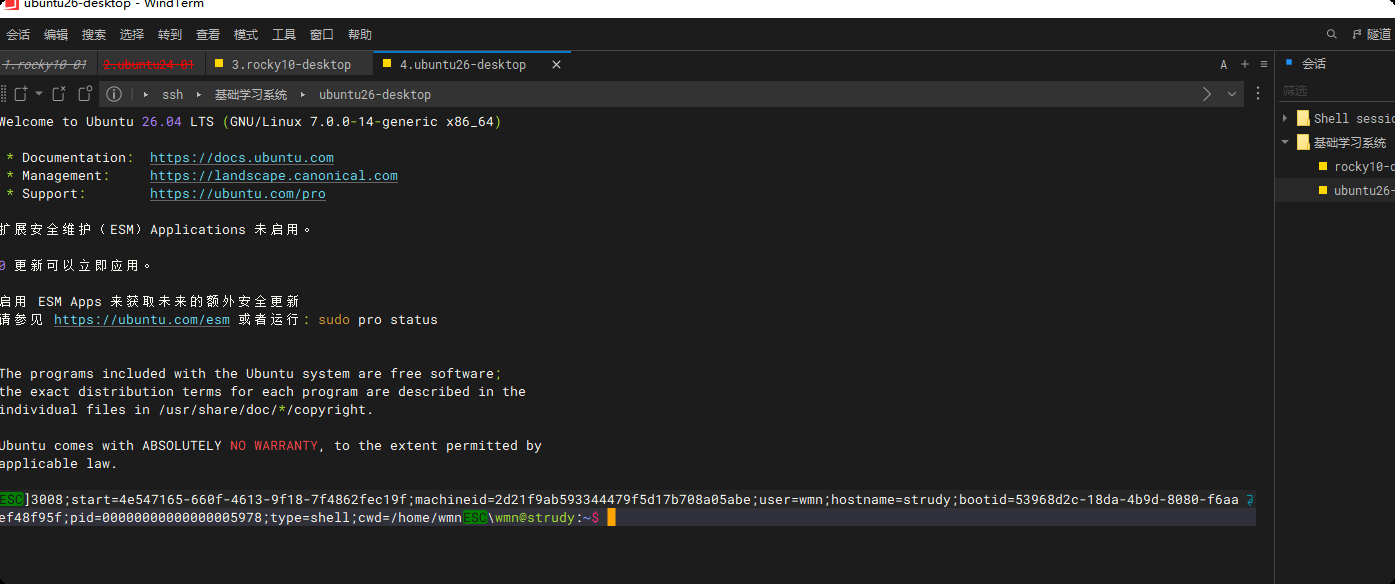Click the duplicate session icon in toolbar
Image resolution: width=1395 pixels, height=584 pixels.
coord(85,94)
